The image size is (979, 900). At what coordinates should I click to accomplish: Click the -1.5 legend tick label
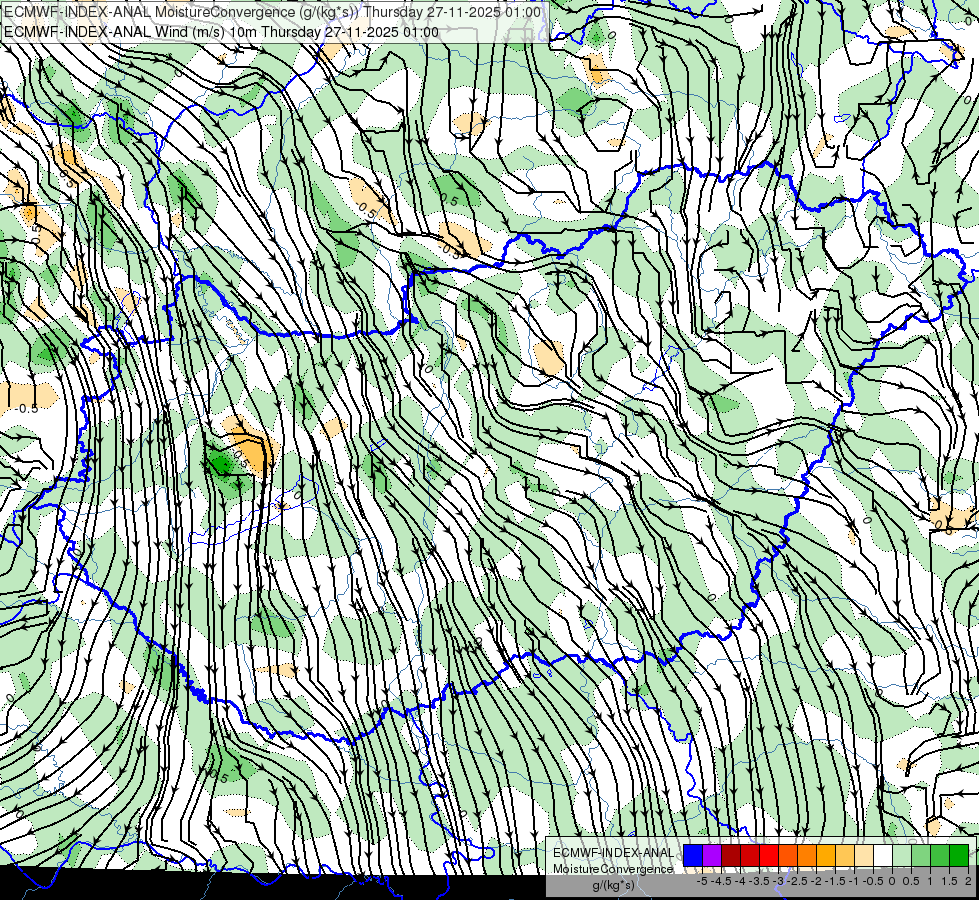[x=835, y=881]
